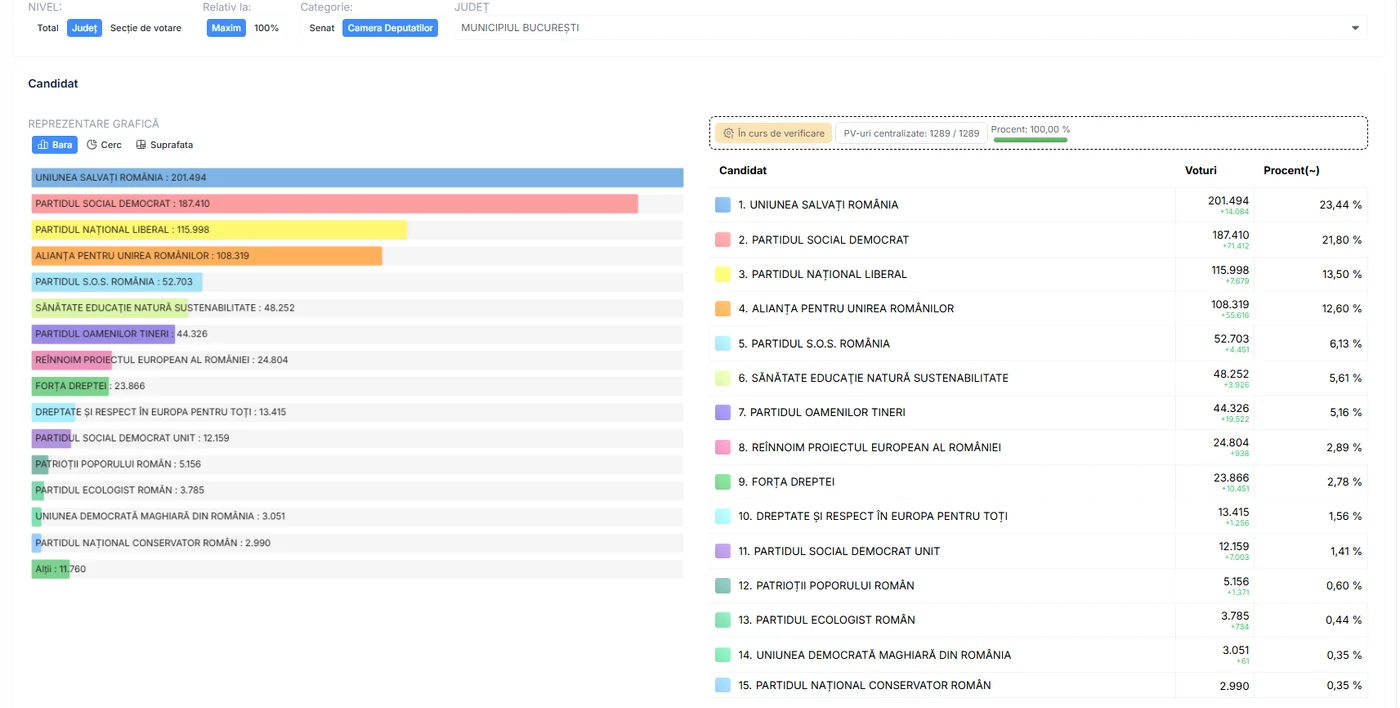Click the Candidat column header
This screenshot has width=1400, height=708.
[743, 171]
